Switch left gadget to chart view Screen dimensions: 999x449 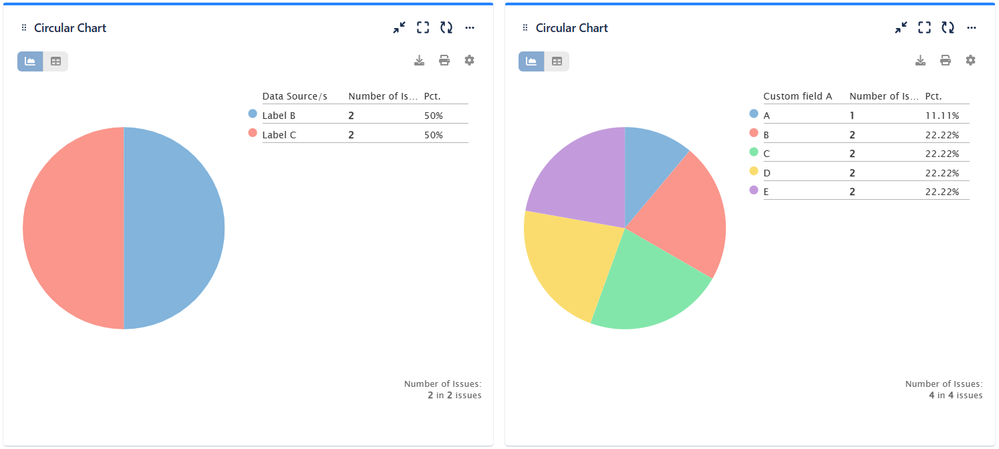[x=30, y=61]
